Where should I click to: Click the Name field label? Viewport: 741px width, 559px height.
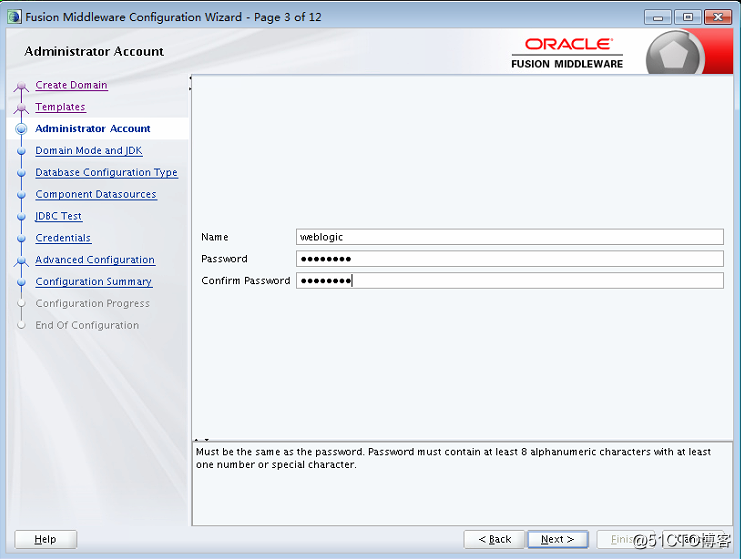pyautogui.click(x=215, y=237)
